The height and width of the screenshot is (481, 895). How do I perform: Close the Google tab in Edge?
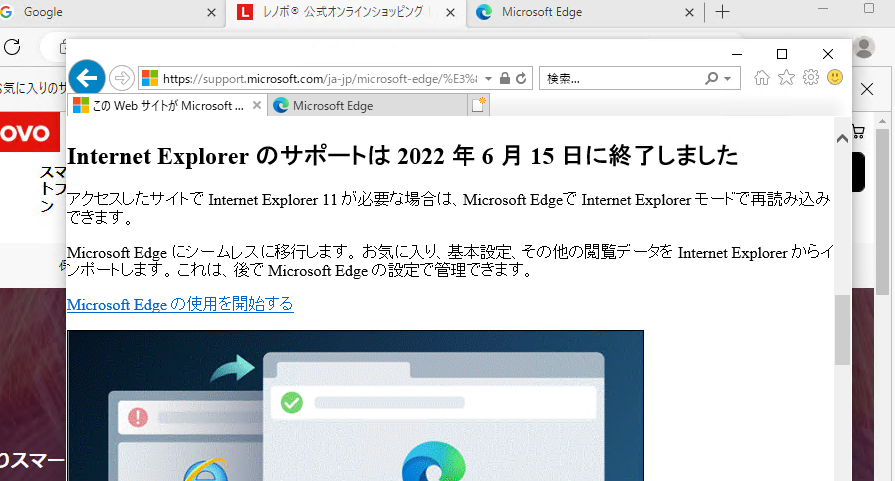point(211,13)
